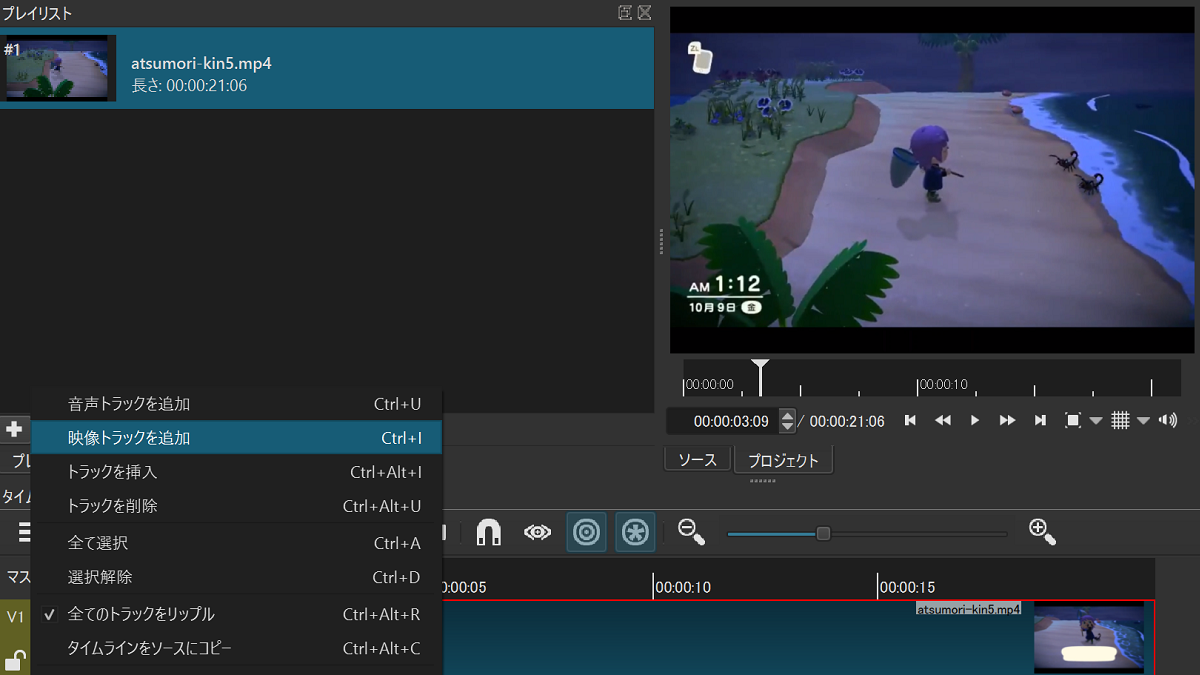Screen dimensions: 1200x675
Task: Toggle scrub while dragging eye icon
Action: pyautogui.click(x=538, y=532)
